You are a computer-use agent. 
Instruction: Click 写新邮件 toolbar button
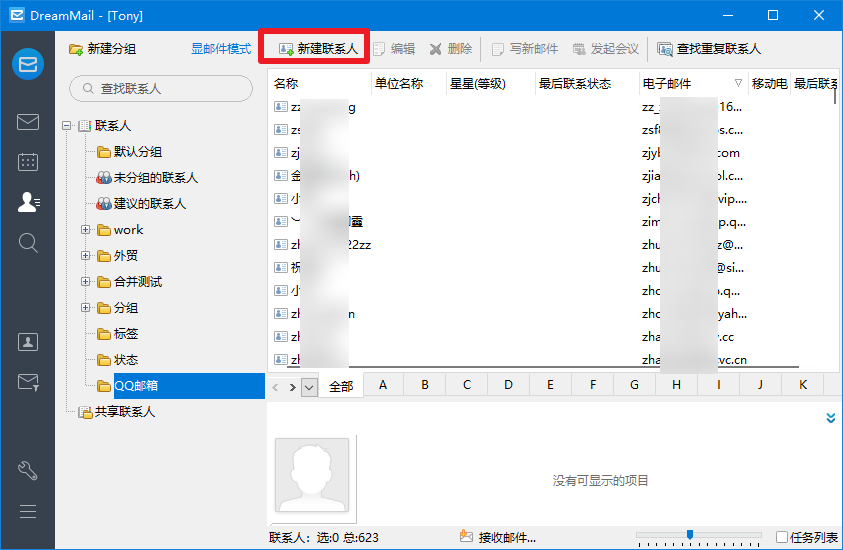pos(525,49)
